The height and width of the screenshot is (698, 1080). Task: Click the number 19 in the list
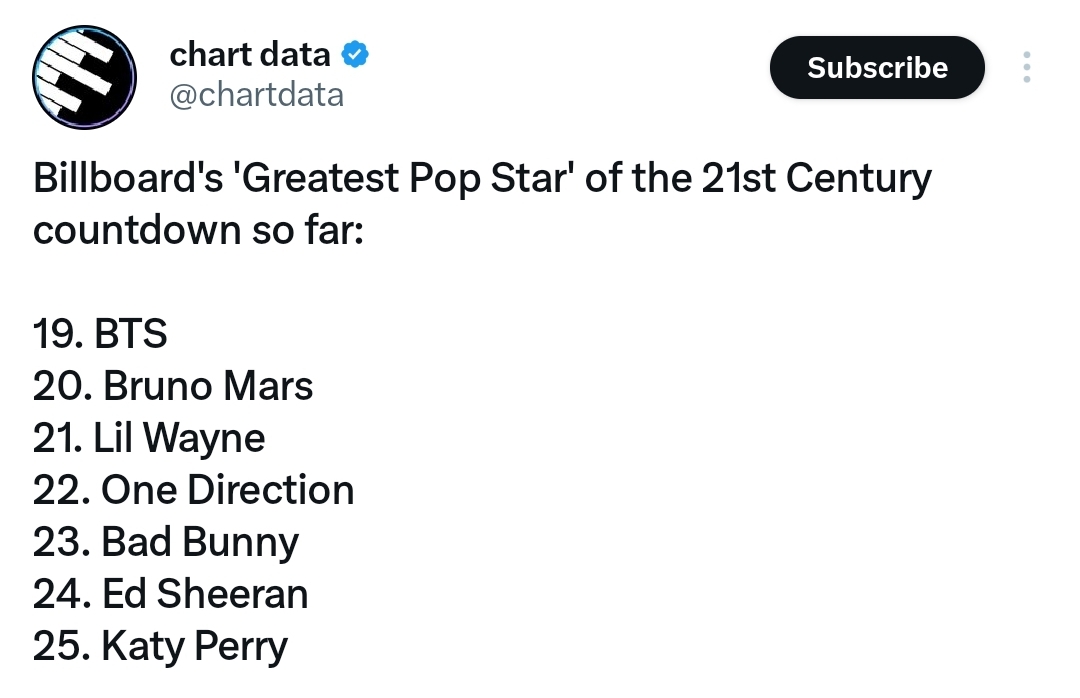[54, 333]
